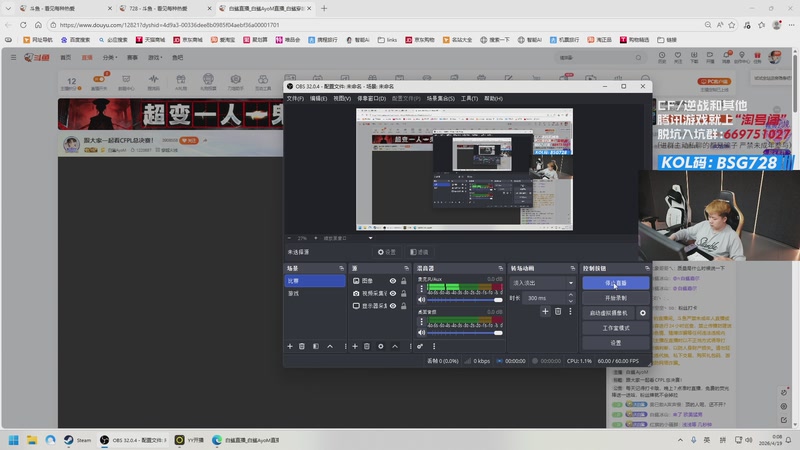Click the 工作室模式 studio mode button
Viewport: 800px width, 450px height.
click(x=616, y=328)
